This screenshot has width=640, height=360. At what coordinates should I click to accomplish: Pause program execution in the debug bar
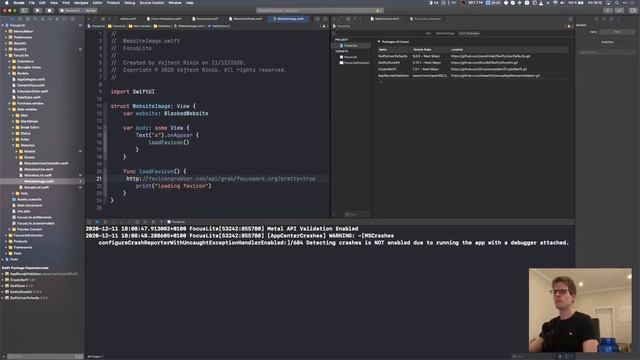click(x=105, y=222)
